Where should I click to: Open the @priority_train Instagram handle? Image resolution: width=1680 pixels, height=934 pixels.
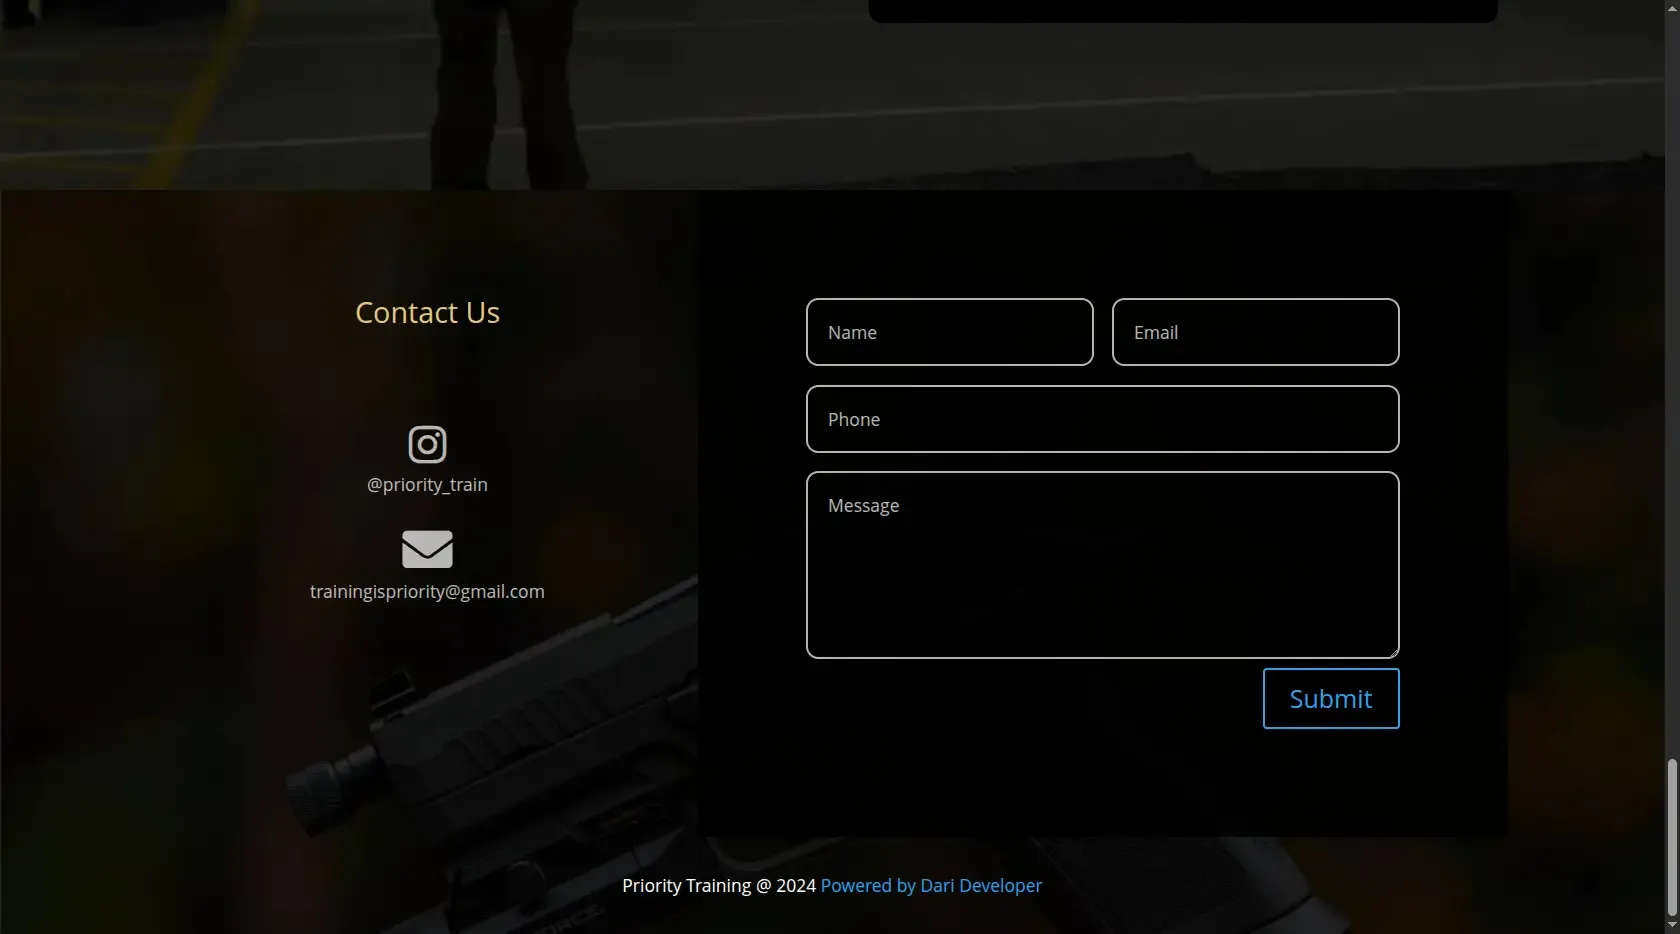[427, 485]
